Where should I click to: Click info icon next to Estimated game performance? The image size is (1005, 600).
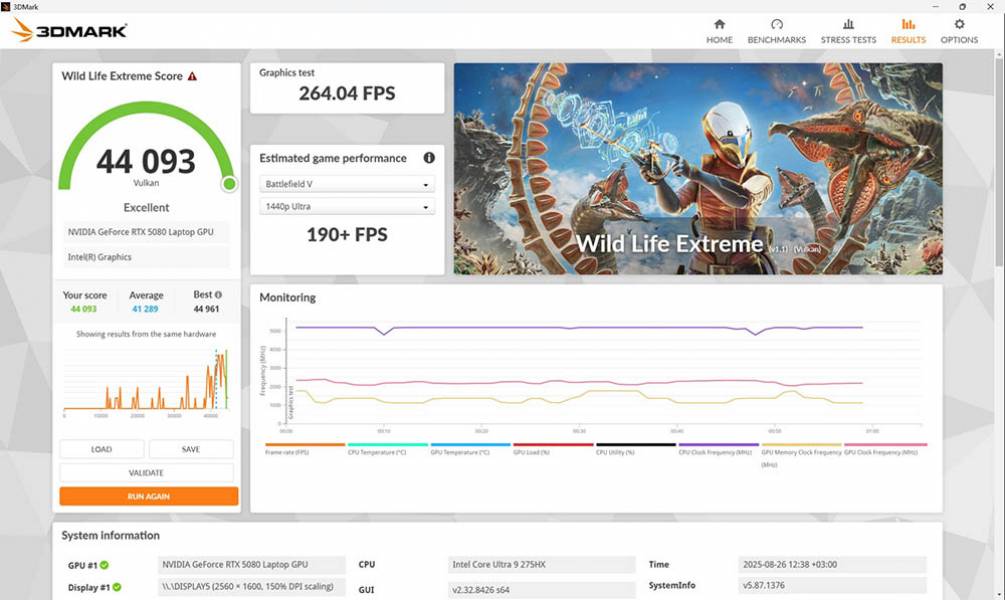click(x=429, y=158)
